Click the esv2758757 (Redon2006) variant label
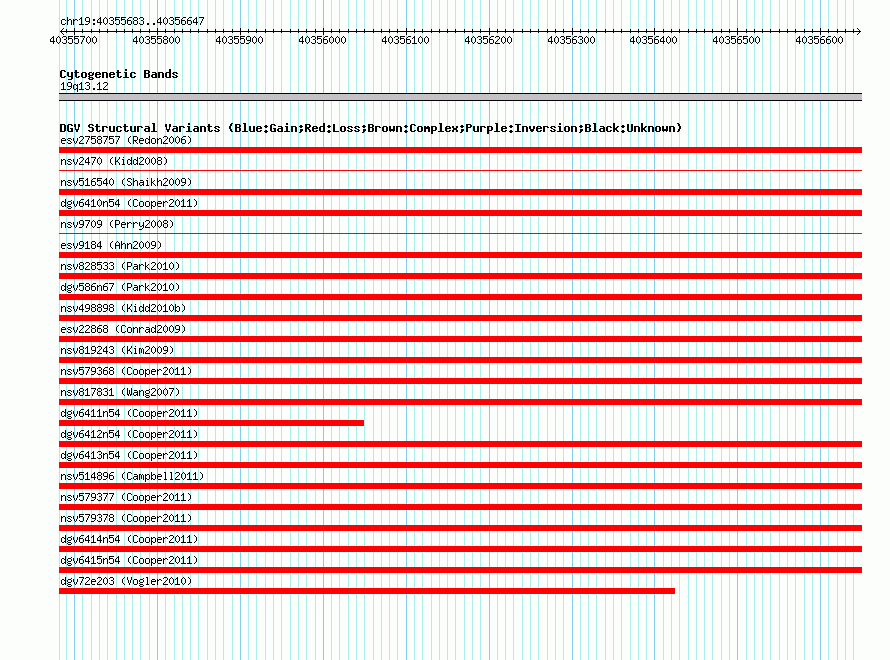 coord(126,140)
